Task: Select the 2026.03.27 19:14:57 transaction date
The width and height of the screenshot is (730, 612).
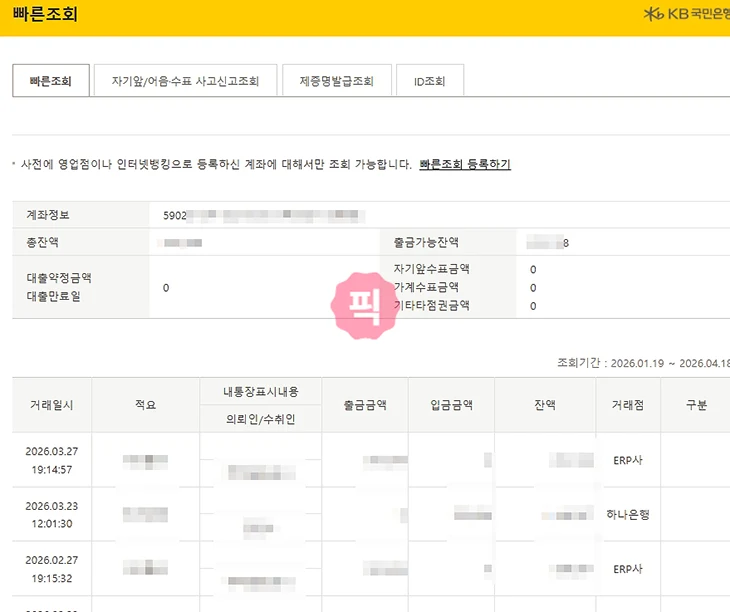Action: (52, 460)
